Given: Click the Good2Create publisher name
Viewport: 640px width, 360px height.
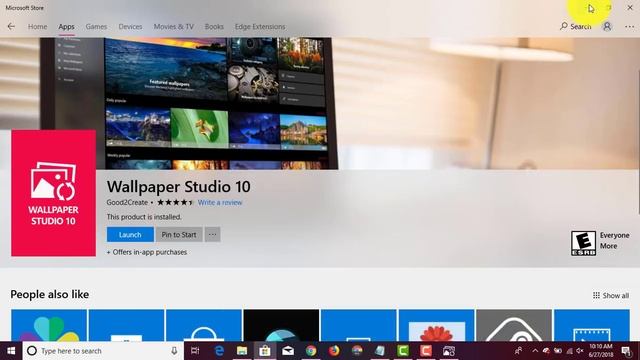Looking at the screenshot, I should 127,202.
